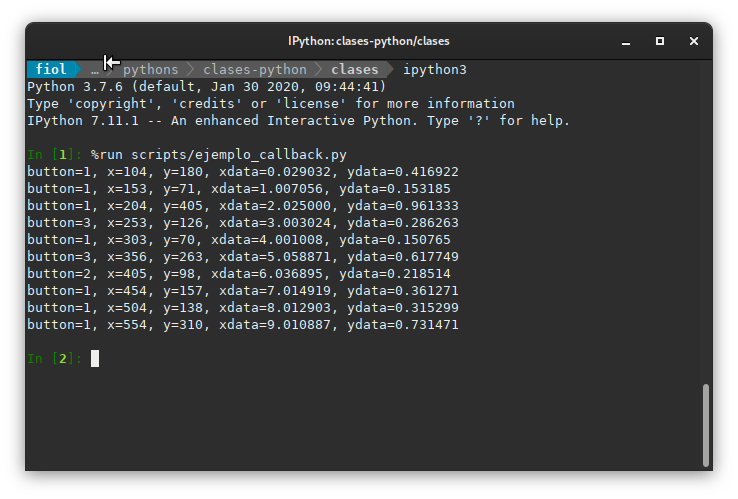The width and height of the screenshot is (738, 499).
Task: Click the first 'button=3' output line
Action: [243, 223]
